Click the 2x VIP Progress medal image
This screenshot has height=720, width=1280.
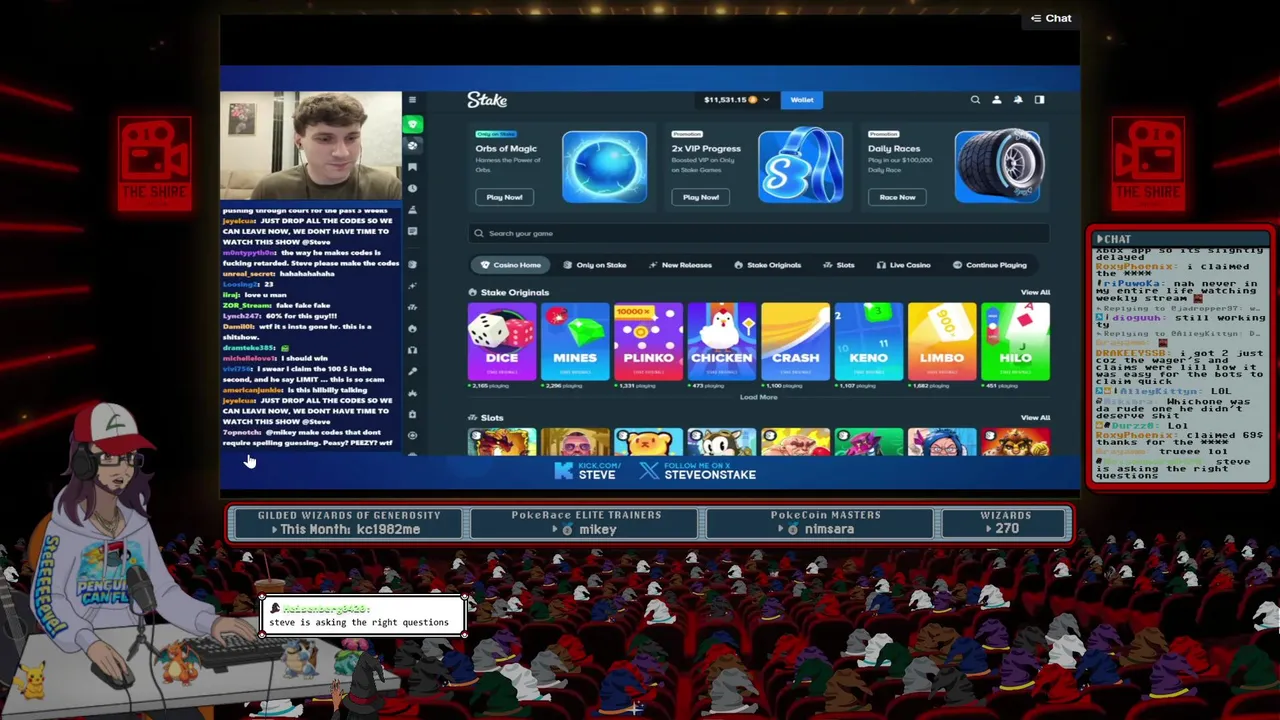point(800,166)
